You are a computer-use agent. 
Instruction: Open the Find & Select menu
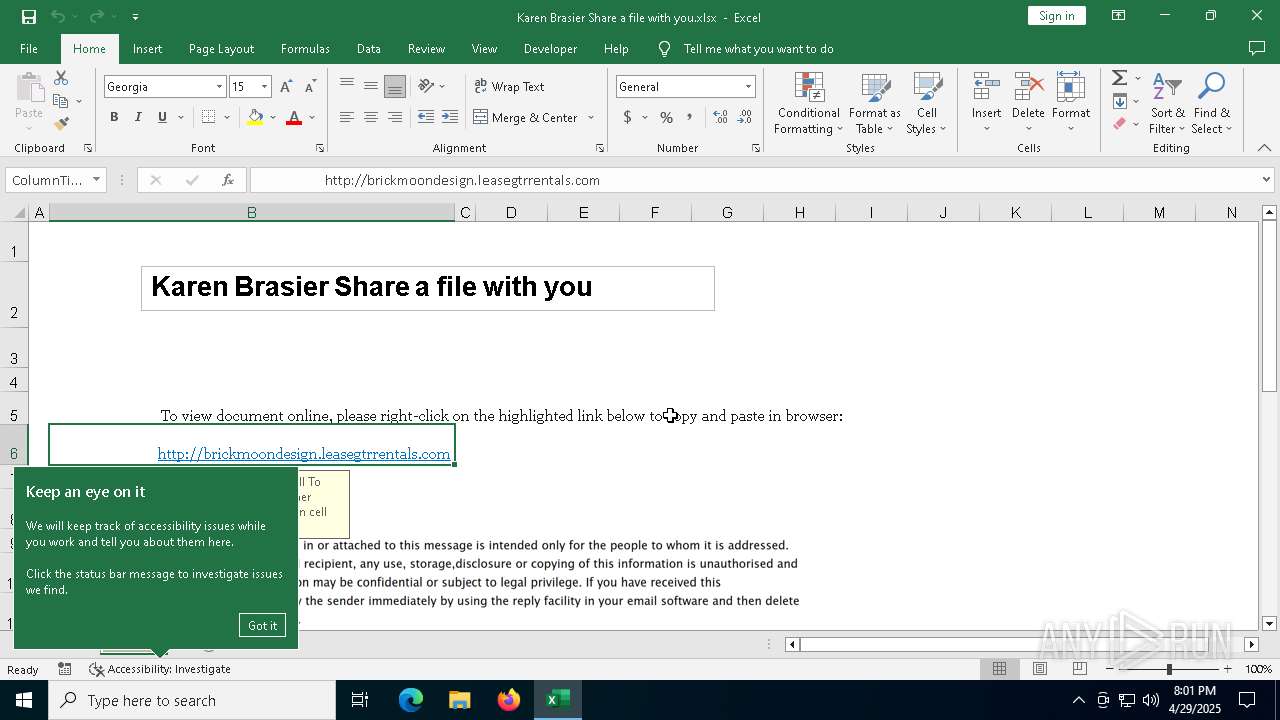click(1212, 104)
